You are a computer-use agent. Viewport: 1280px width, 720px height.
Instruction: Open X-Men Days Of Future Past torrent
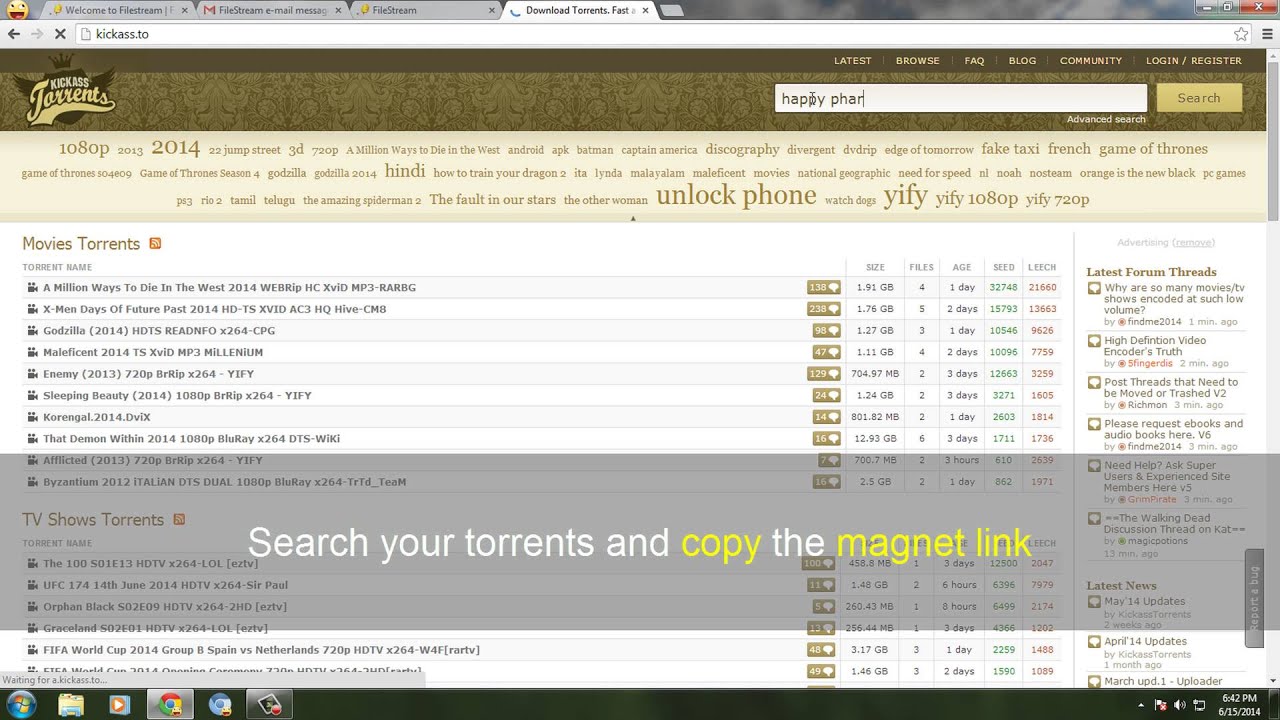[214, 309]
